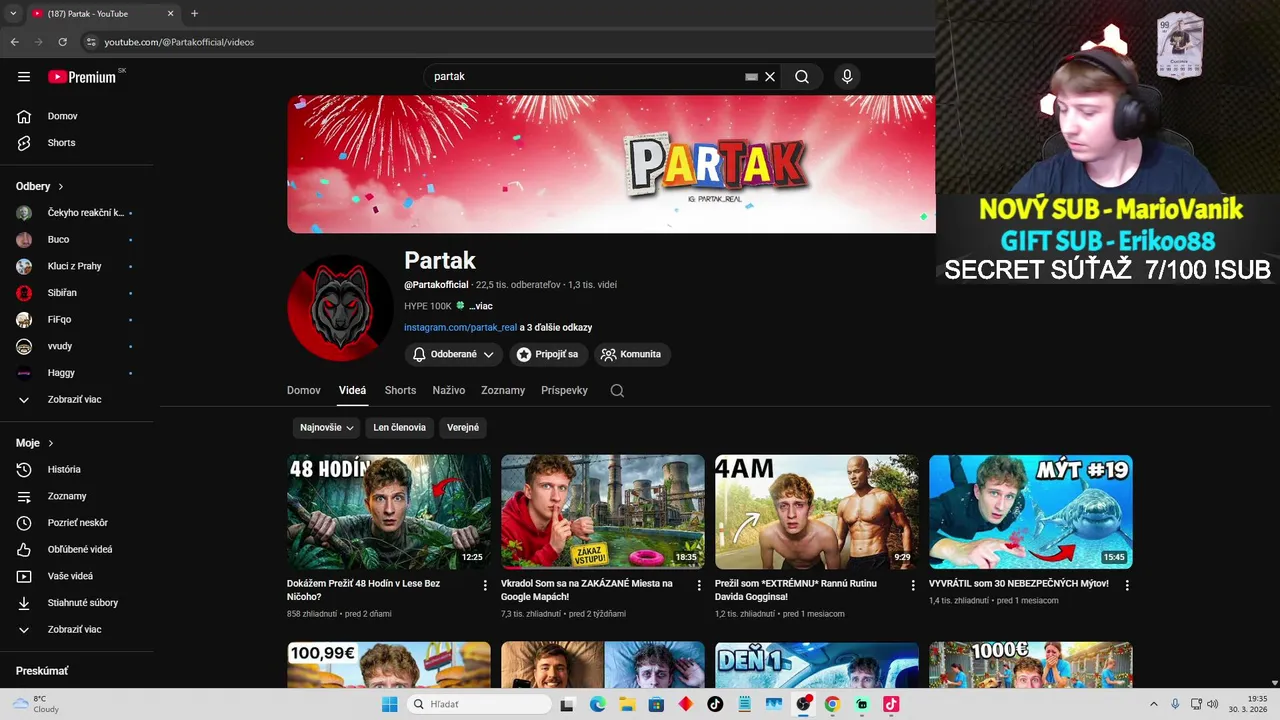Open the on-screen keyboard icon in search
Viewport: 1280px width, 720px height.
[x=752, y=76]
